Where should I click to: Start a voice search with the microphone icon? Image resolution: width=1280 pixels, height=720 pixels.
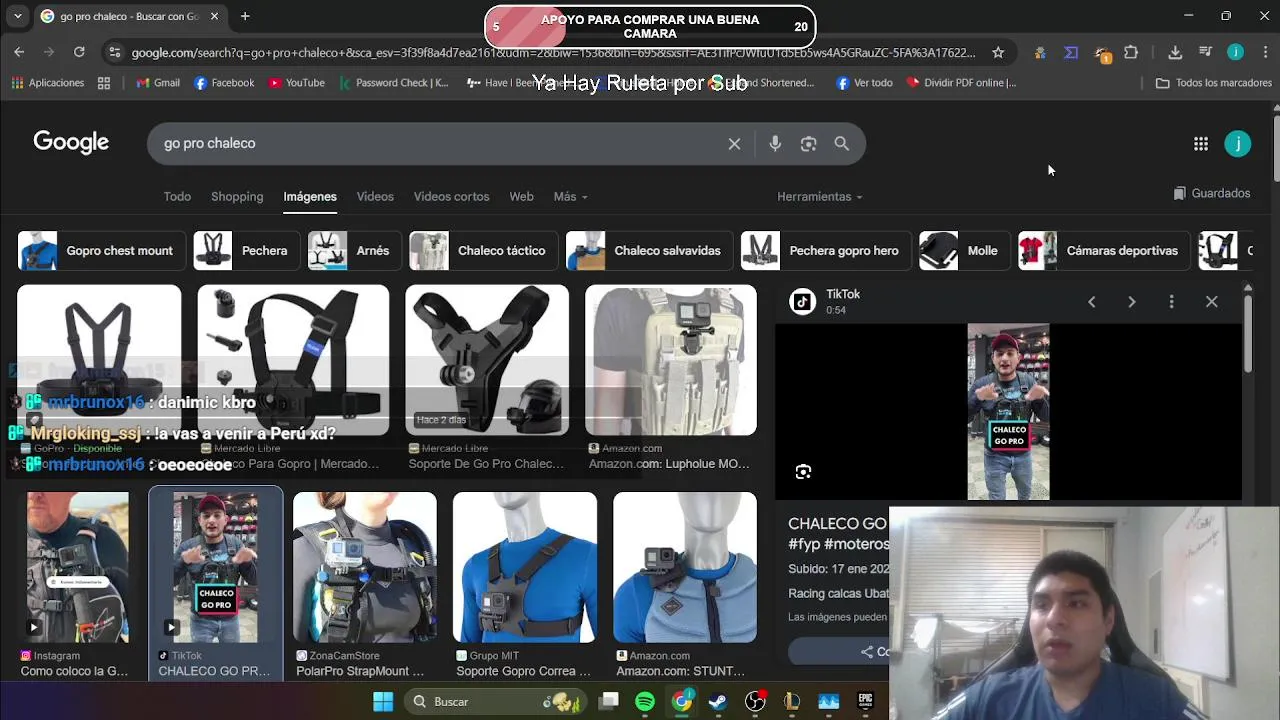(775, 144)
